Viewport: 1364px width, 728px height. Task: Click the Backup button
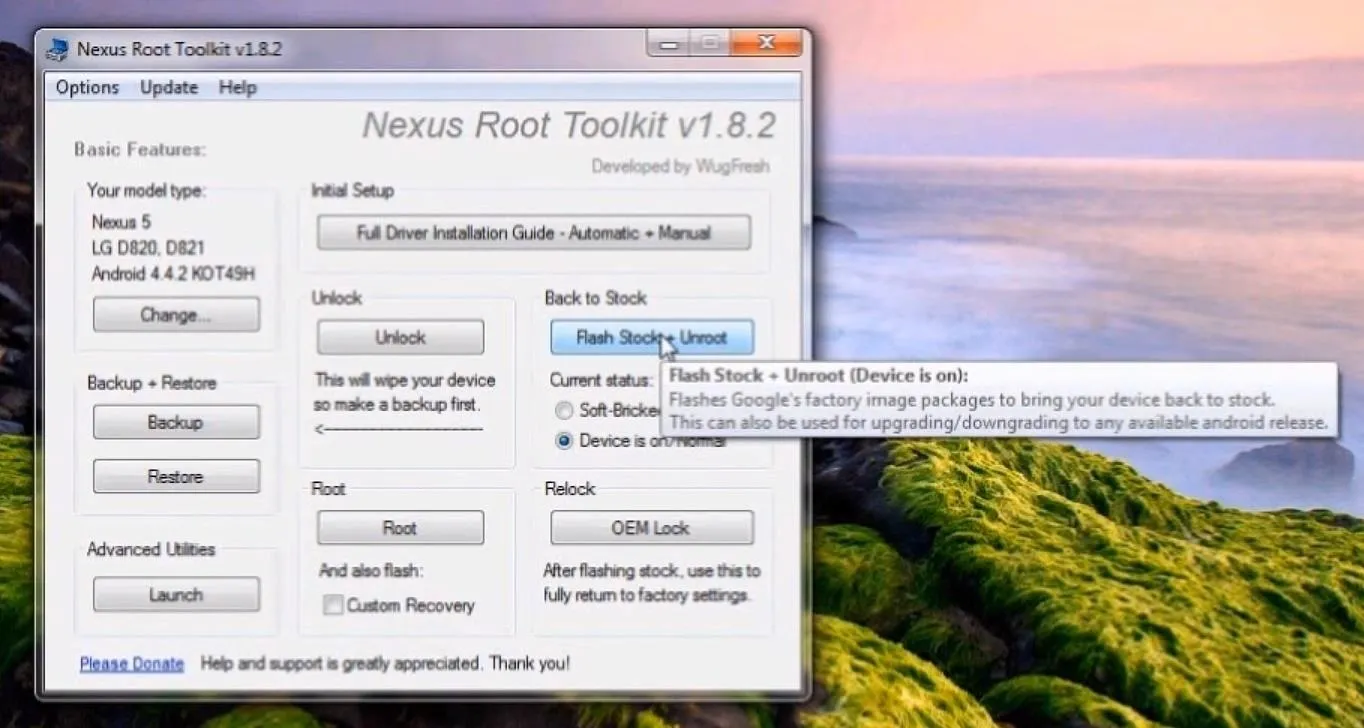click(x=176, y=422)
